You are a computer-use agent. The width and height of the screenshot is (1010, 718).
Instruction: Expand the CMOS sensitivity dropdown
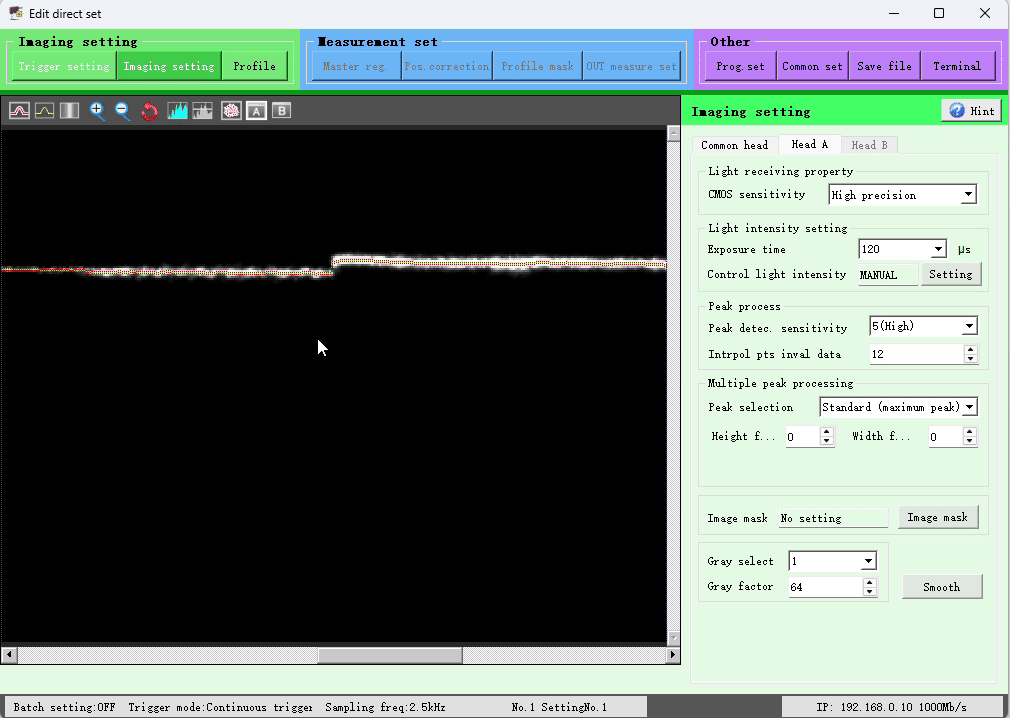pos(967,194)
